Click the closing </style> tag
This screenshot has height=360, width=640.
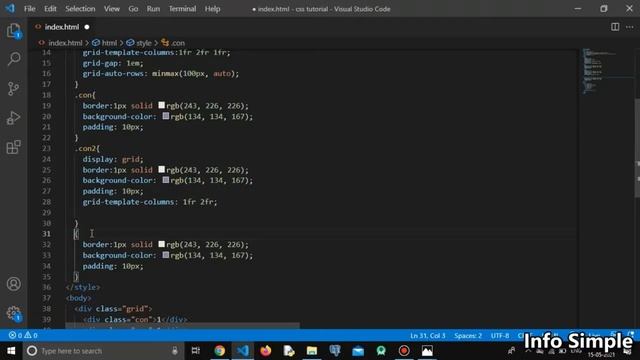coord(83,287)
